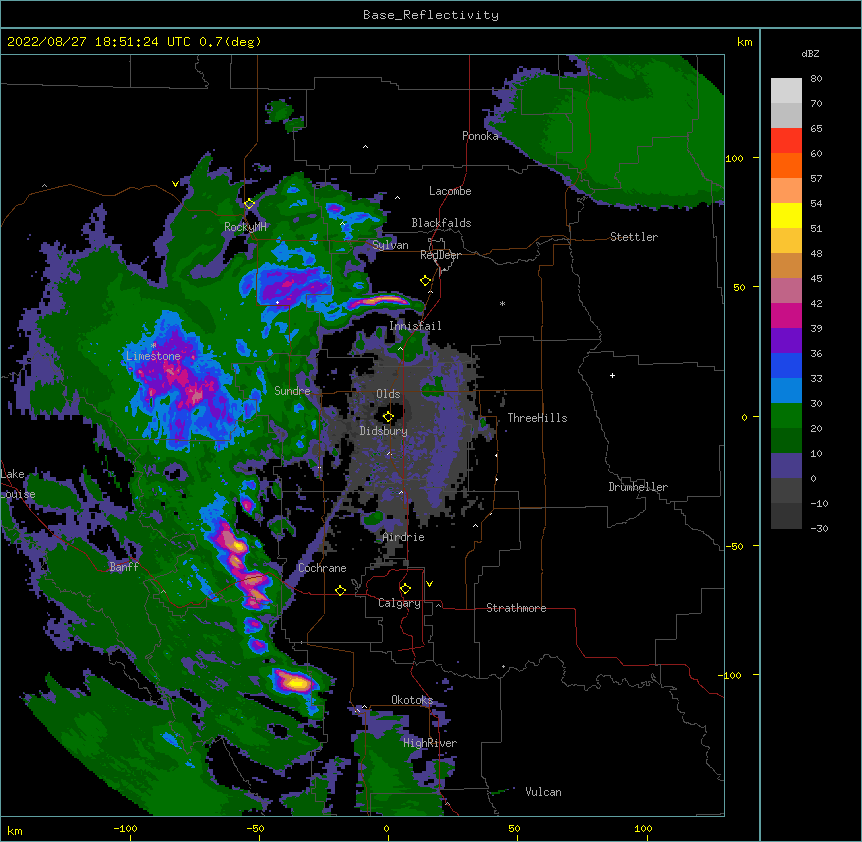Click the Okotoks city label
The height and width of the screenshot is (842, 862).
(x=412, y=700)
